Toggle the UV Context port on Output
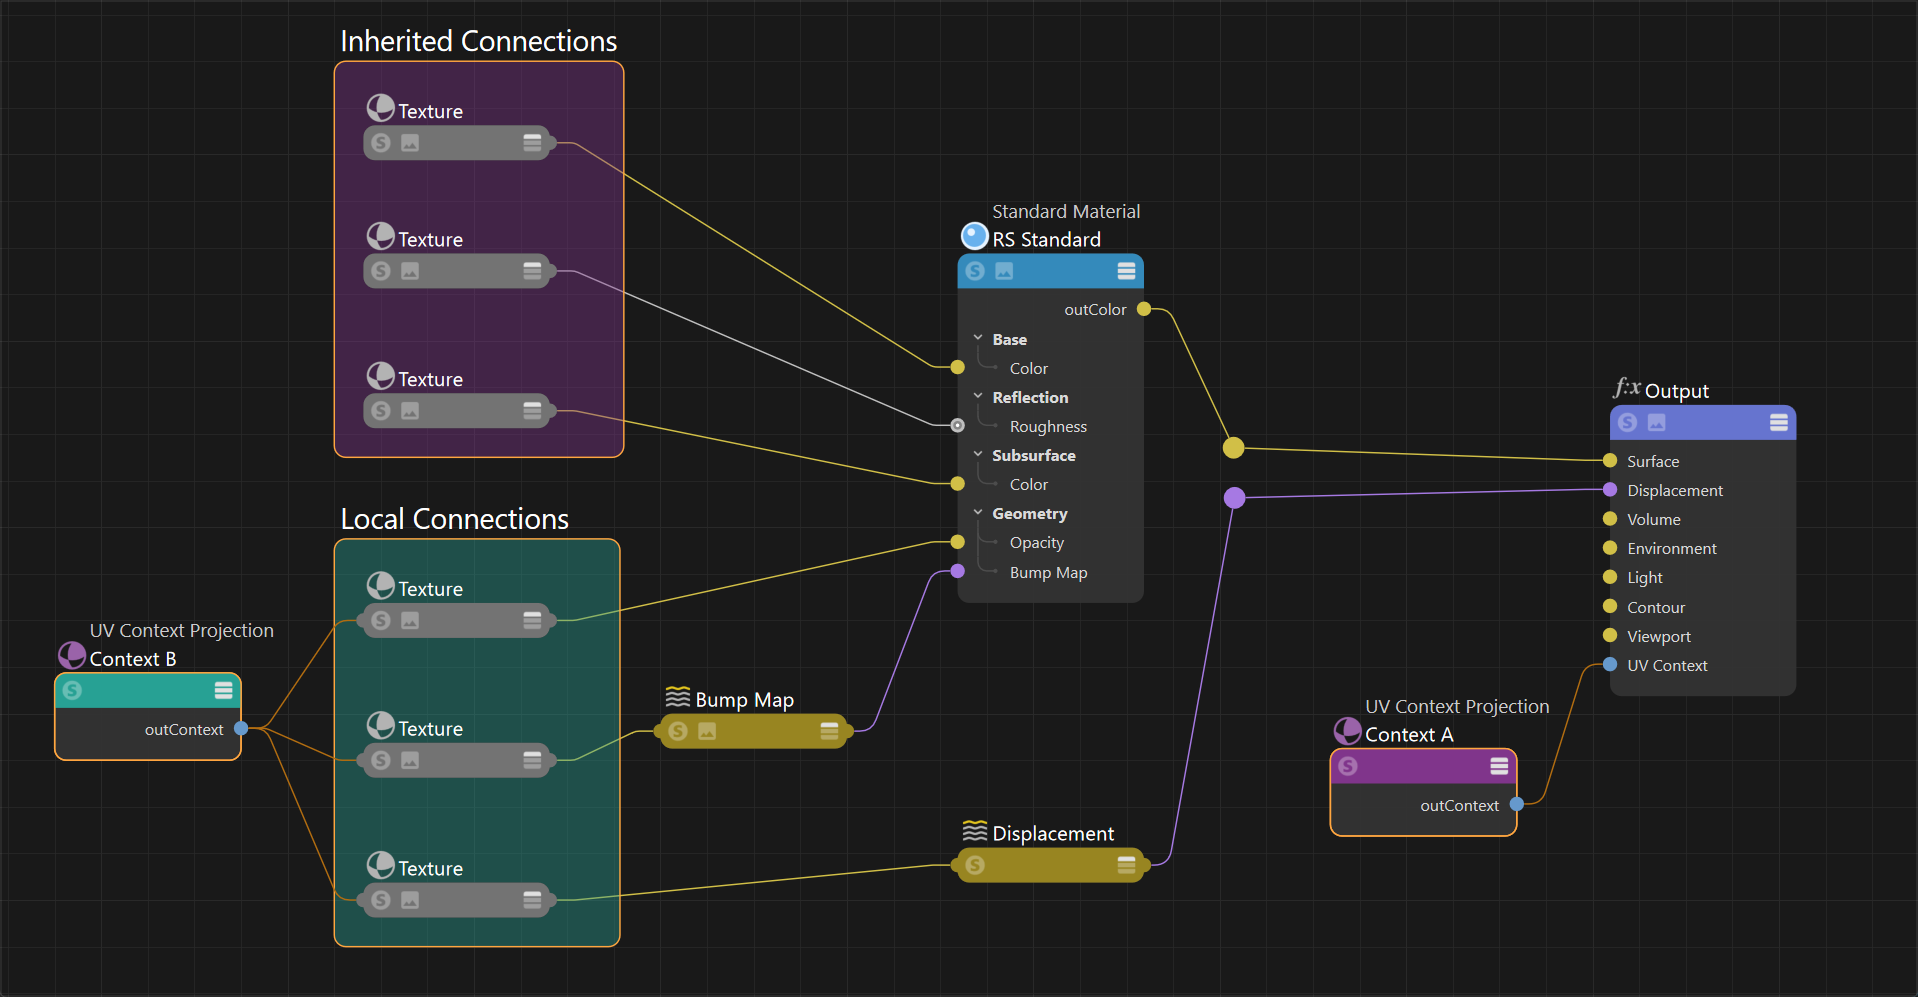The height and width of the screenshot is (997, 1918). click(1610, 665)
